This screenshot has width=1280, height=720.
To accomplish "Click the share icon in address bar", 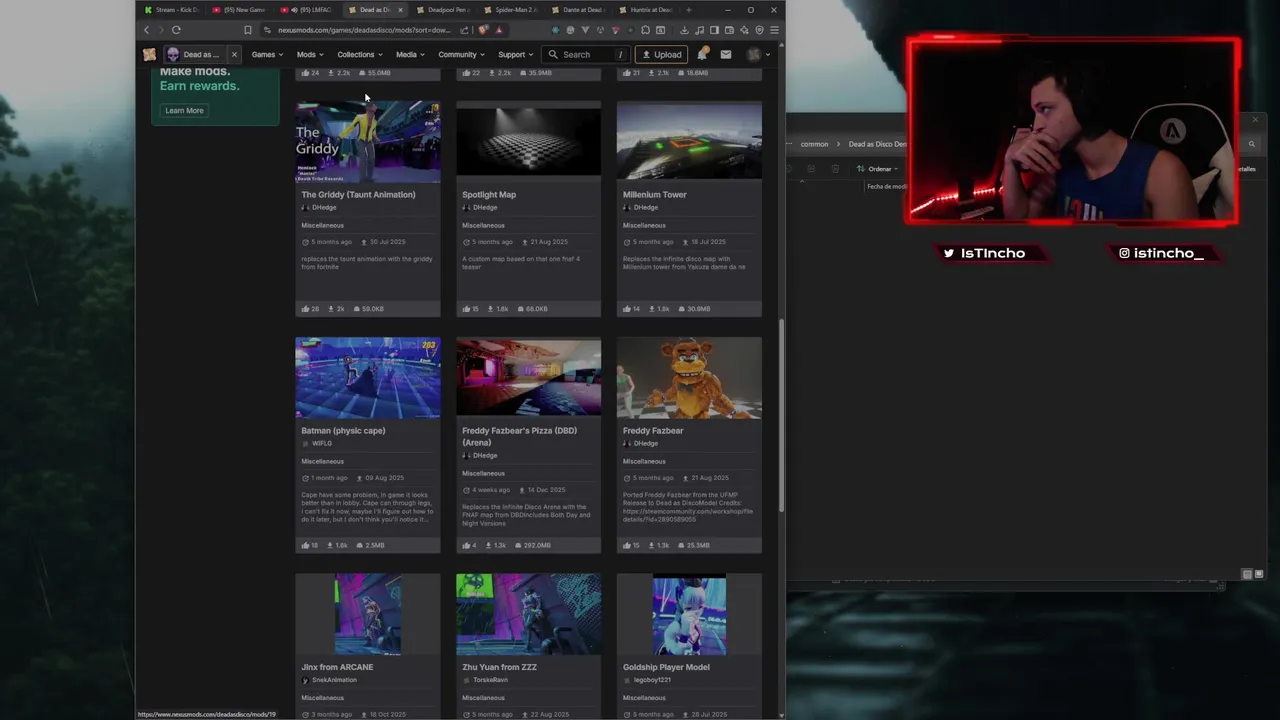I will (x=464, y=30).
